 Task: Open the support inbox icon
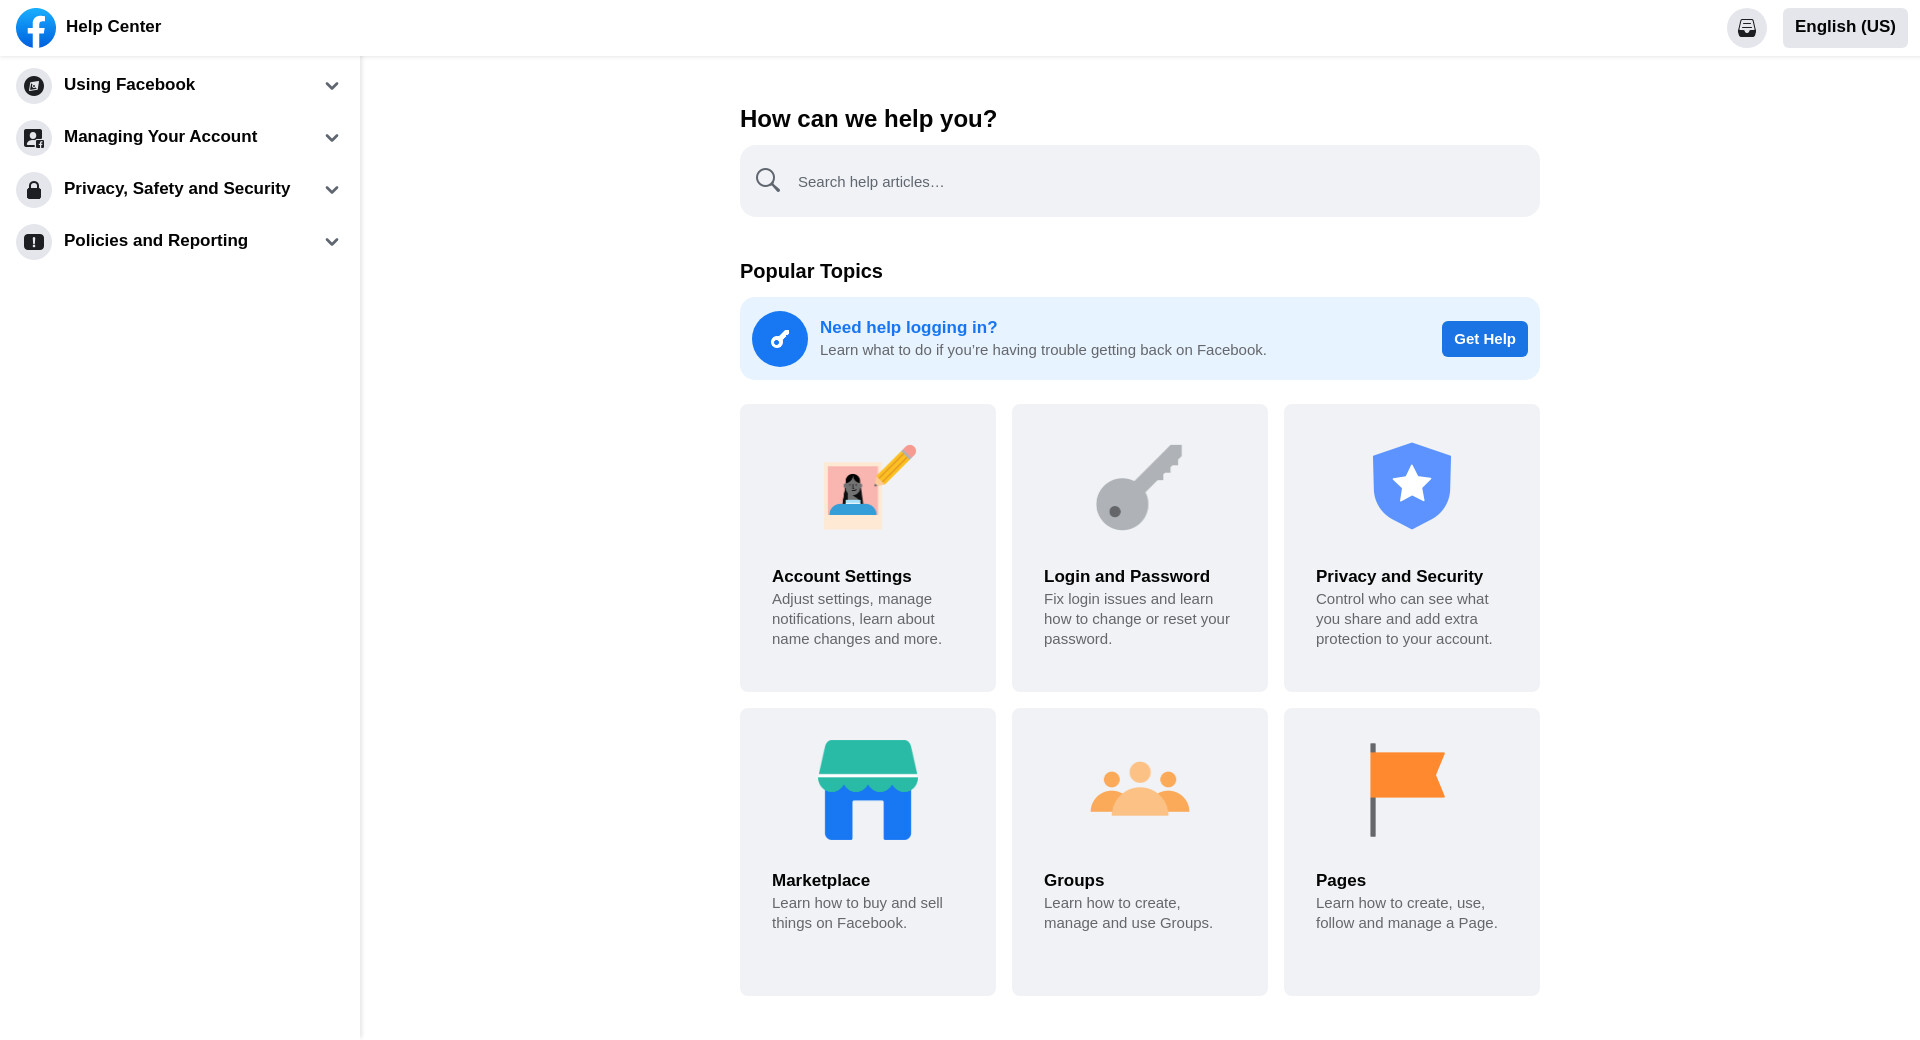(1746, 27)
